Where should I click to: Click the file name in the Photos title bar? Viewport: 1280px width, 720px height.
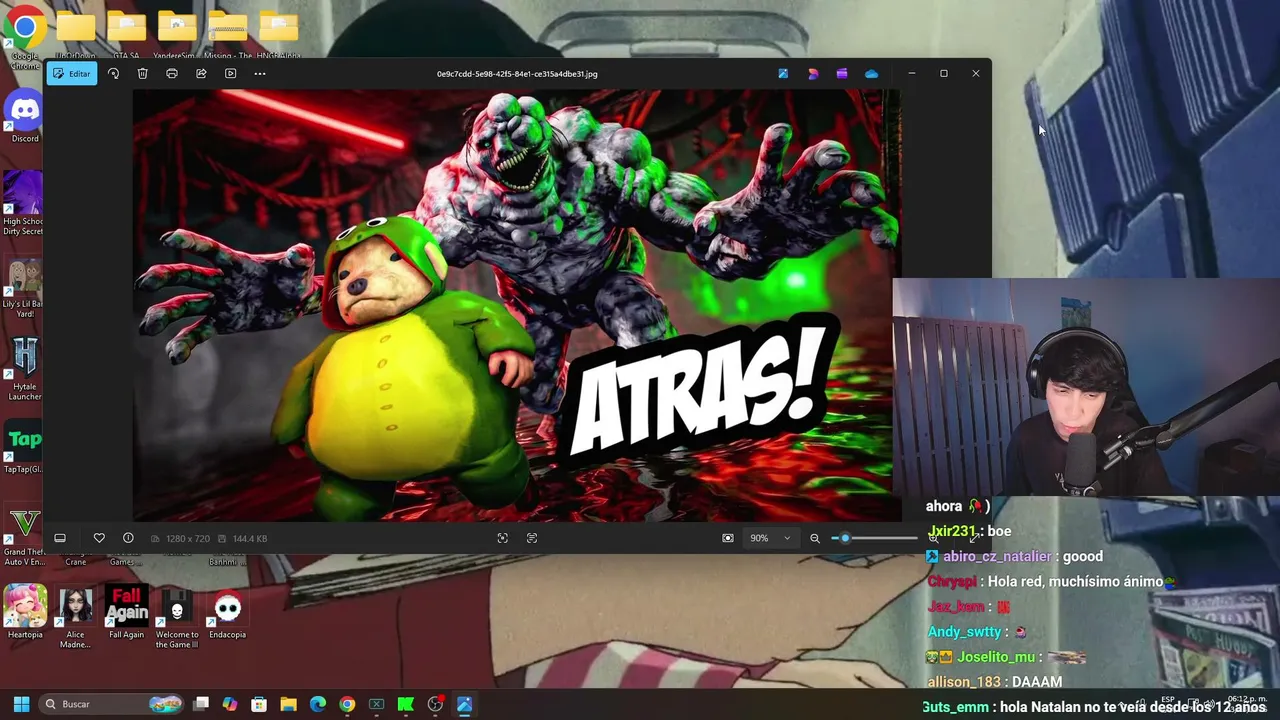click(x=517, y=74)
